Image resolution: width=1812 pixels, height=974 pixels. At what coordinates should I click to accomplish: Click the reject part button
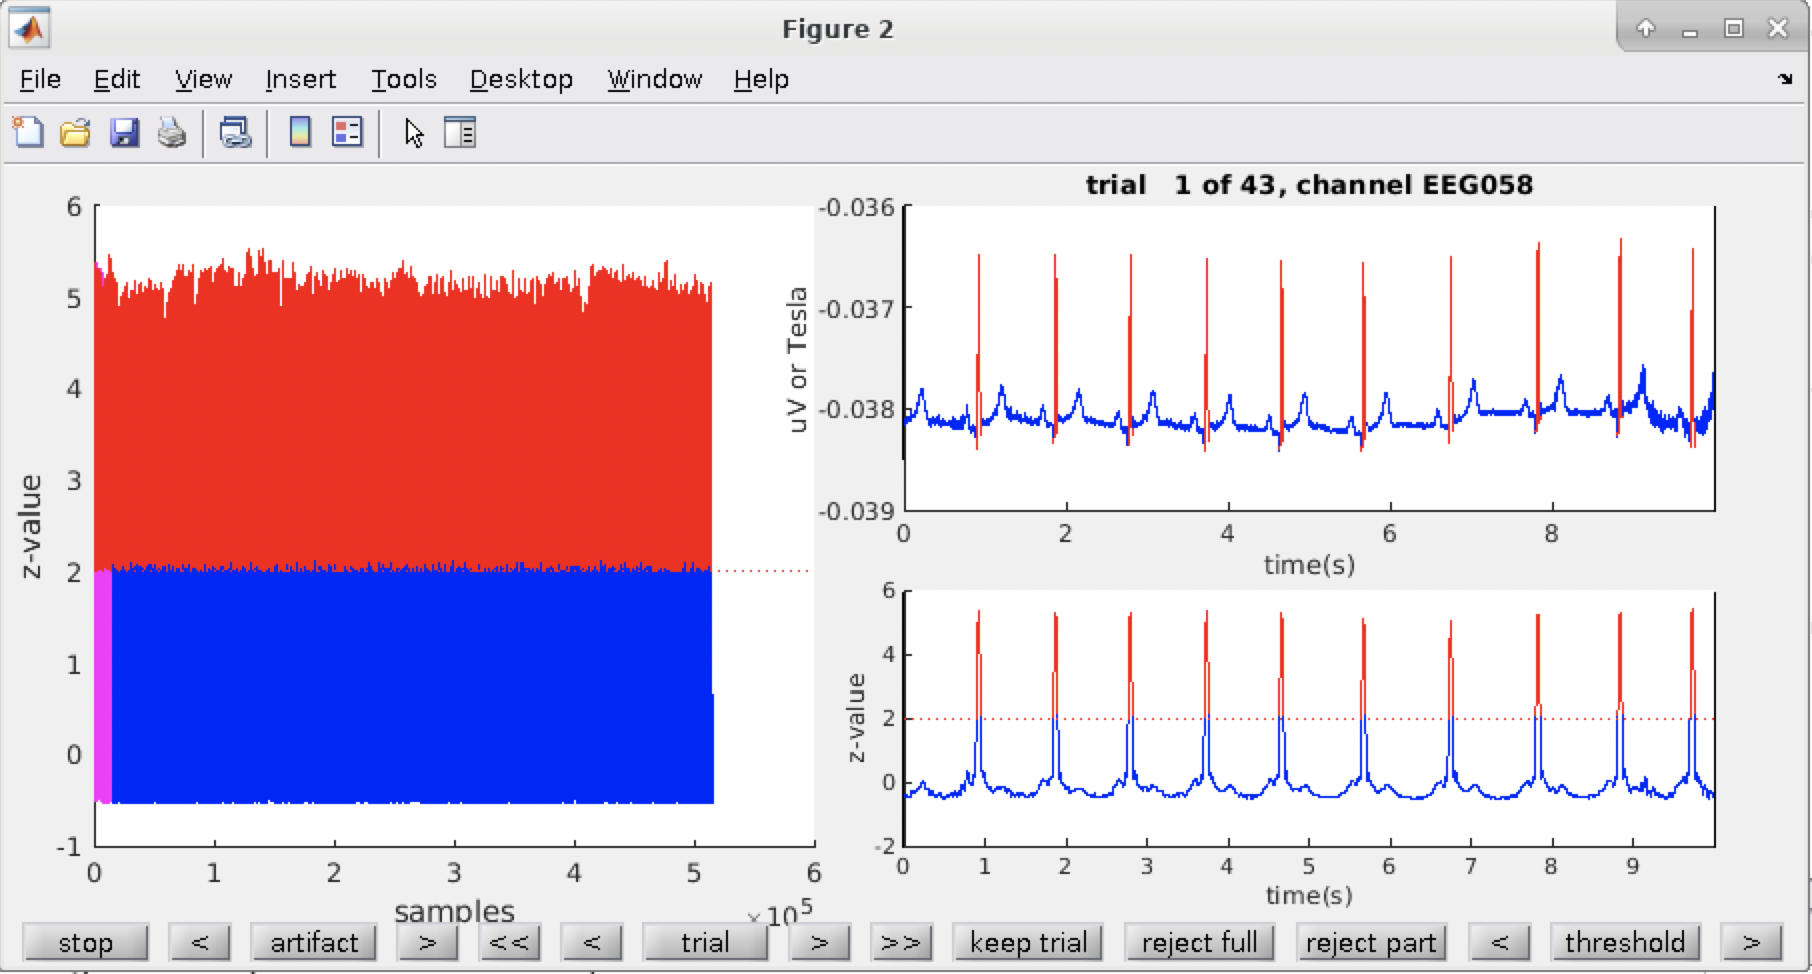[1371, 942]
